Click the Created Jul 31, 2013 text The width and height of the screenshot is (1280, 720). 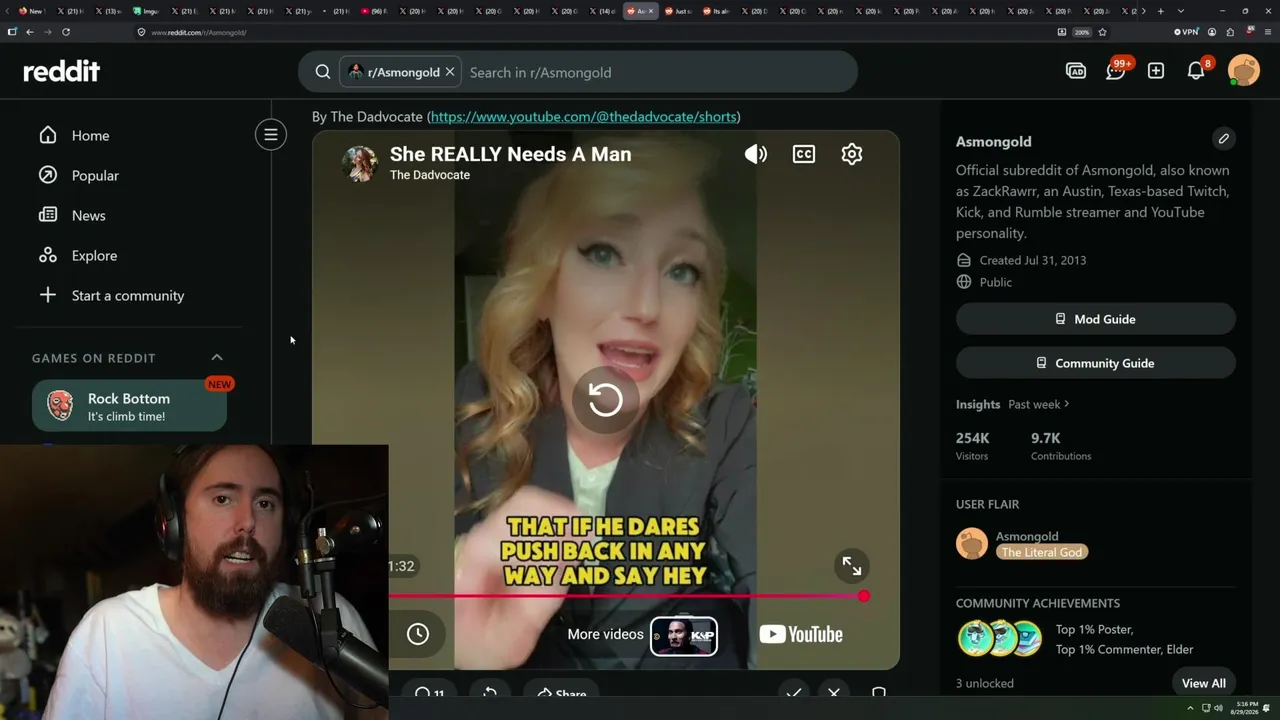(1033, 260)
